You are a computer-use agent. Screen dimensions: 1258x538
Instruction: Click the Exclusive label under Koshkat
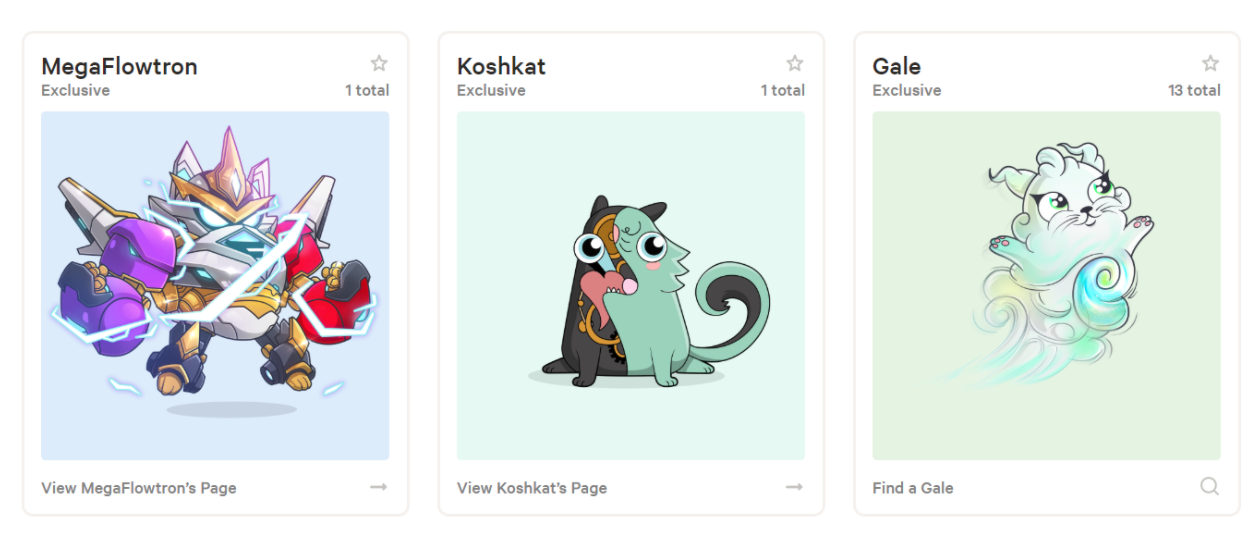click(491, 90)
